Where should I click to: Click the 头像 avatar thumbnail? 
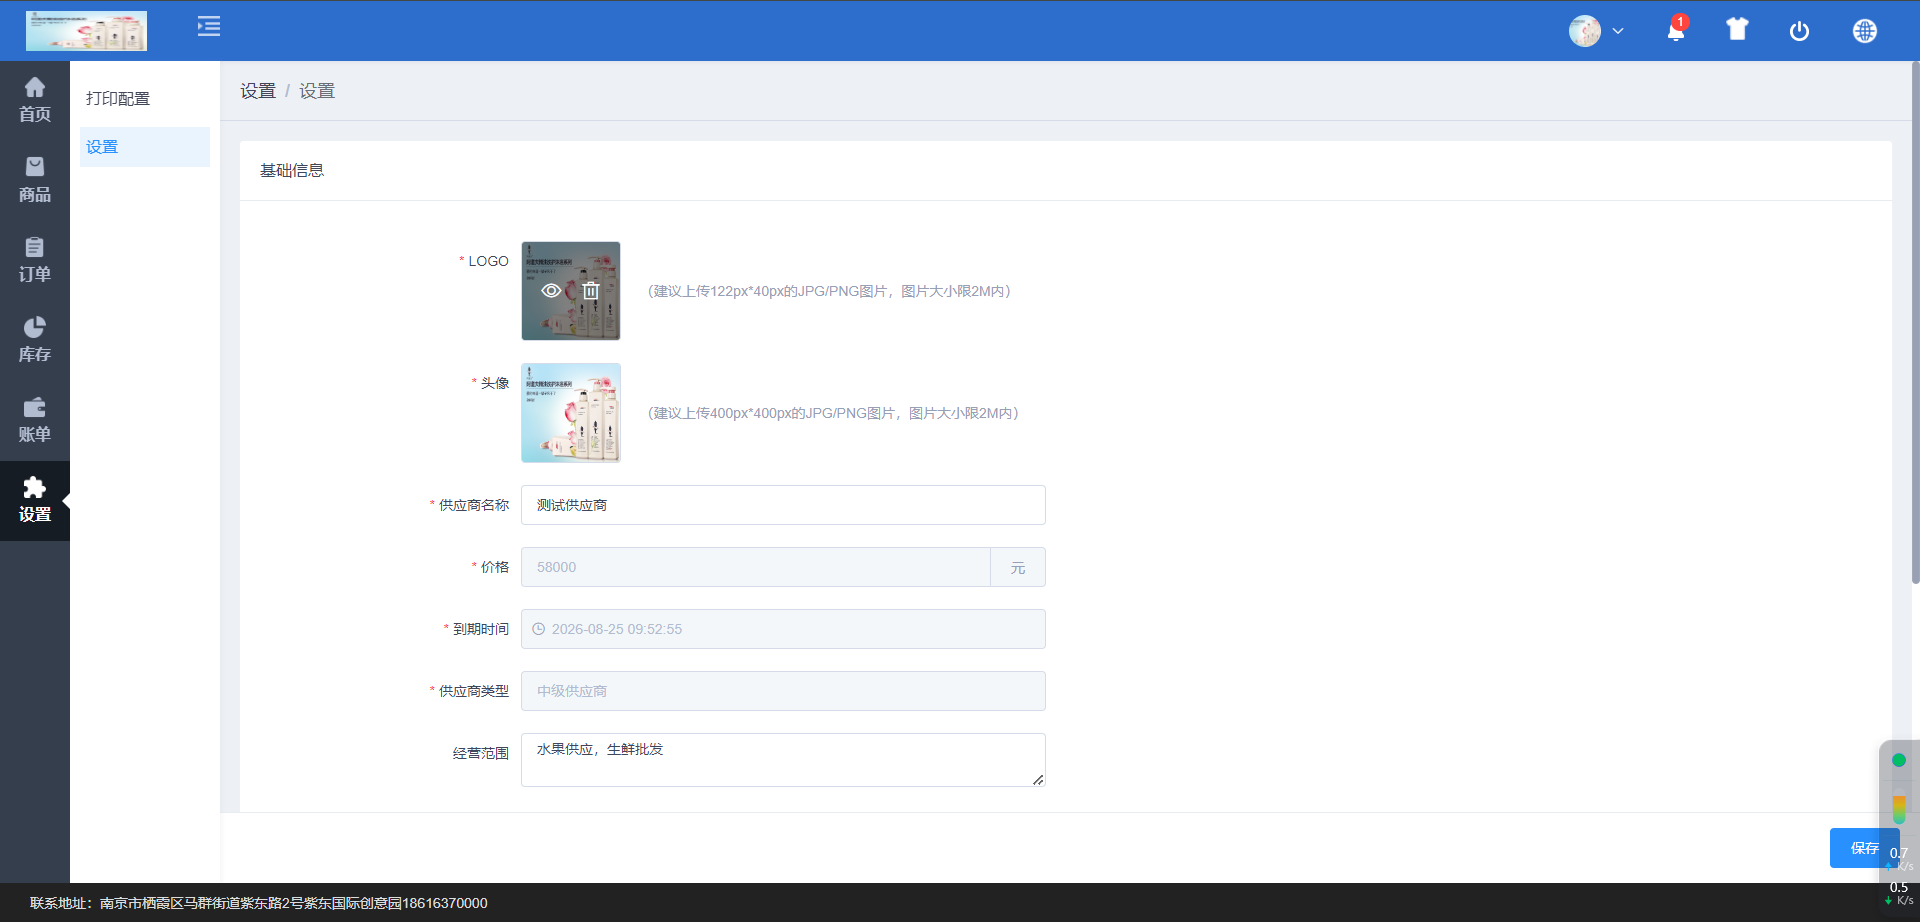click(x=571, y=413)
